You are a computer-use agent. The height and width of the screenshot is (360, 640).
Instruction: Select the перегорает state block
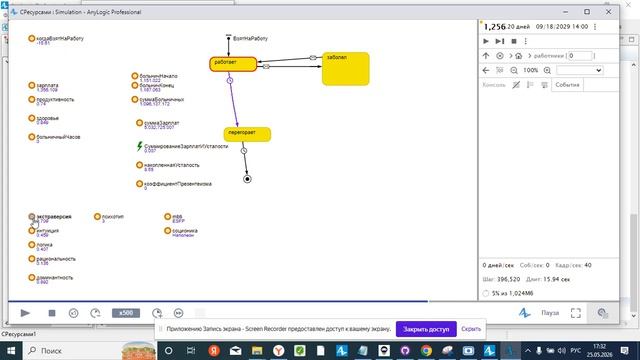click(x=247, y=134)
